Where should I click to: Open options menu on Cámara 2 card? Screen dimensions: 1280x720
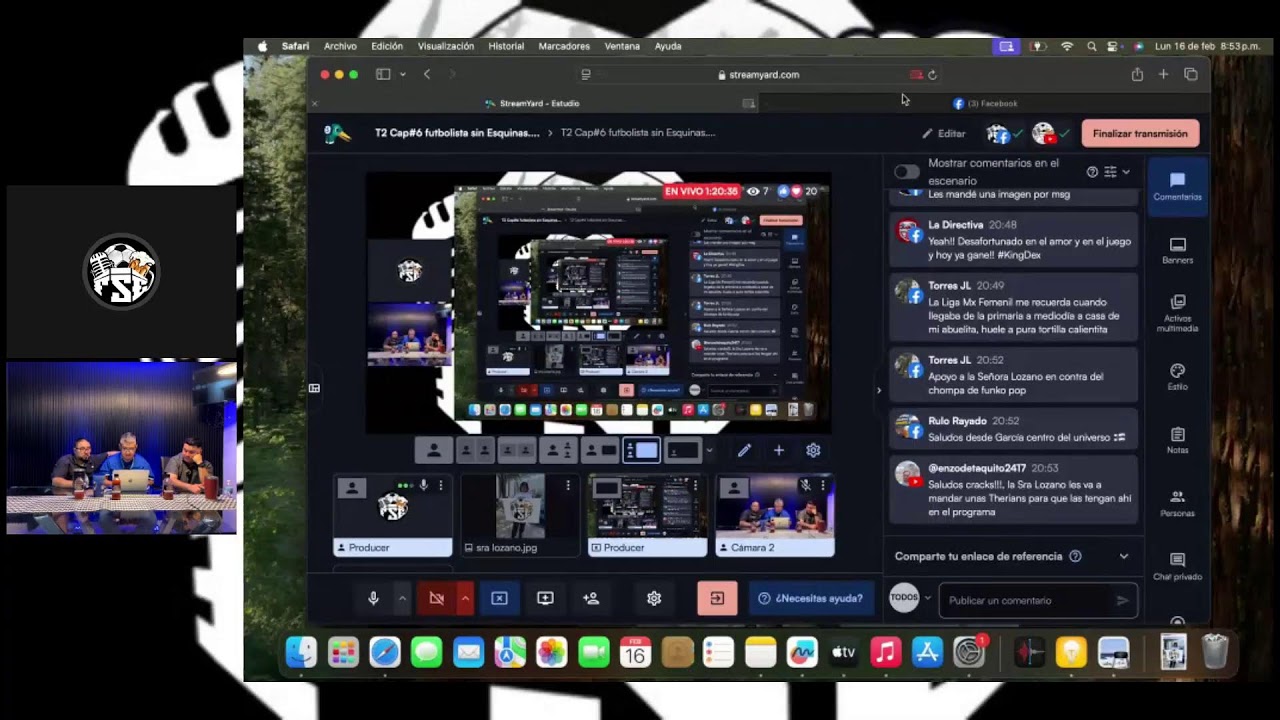(823, 486)
